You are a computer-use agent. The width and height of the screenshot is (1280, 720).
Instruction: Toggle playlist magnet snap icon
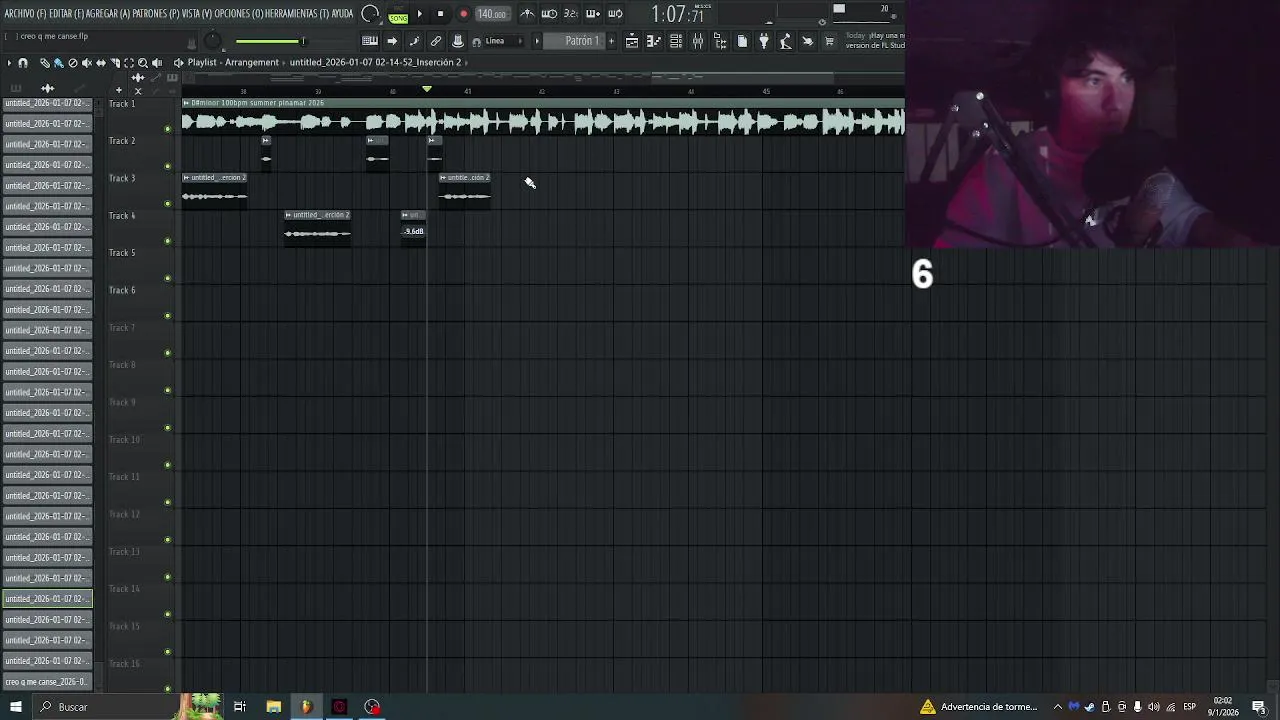[x=23, y=63]
